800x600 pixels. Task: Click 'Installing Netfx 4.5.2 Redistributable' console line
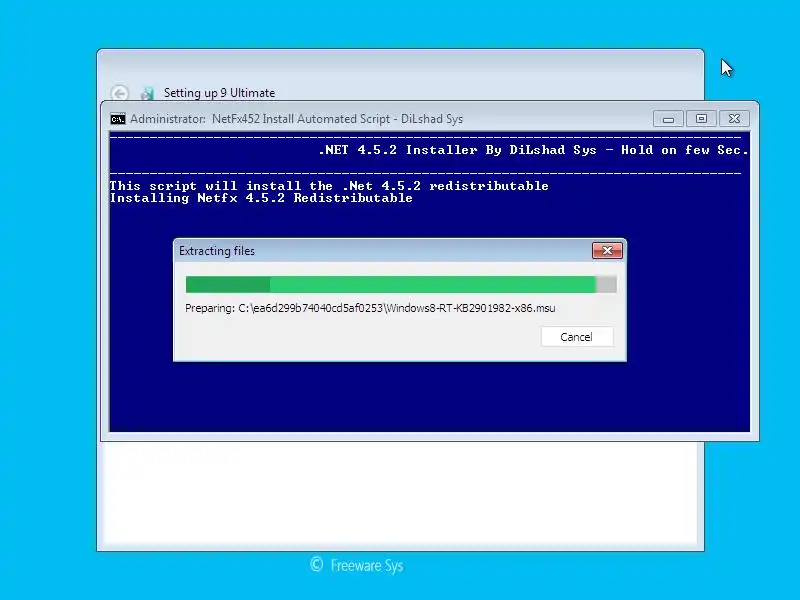pyautogui.click(x=261, y=198)
